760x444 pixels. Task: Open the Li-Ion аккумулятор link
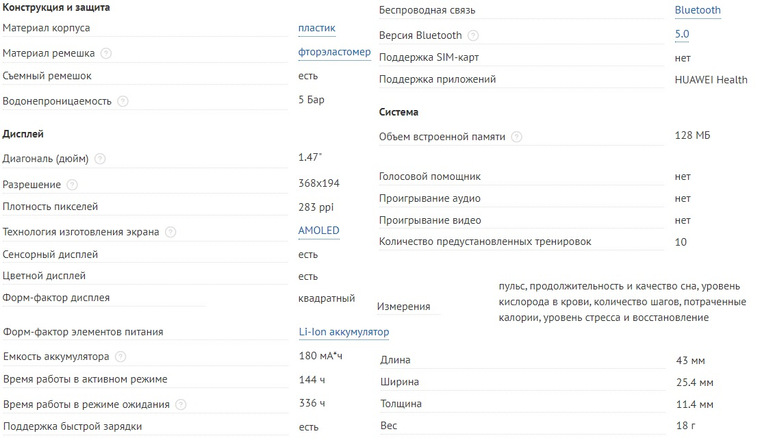[344, 332]
